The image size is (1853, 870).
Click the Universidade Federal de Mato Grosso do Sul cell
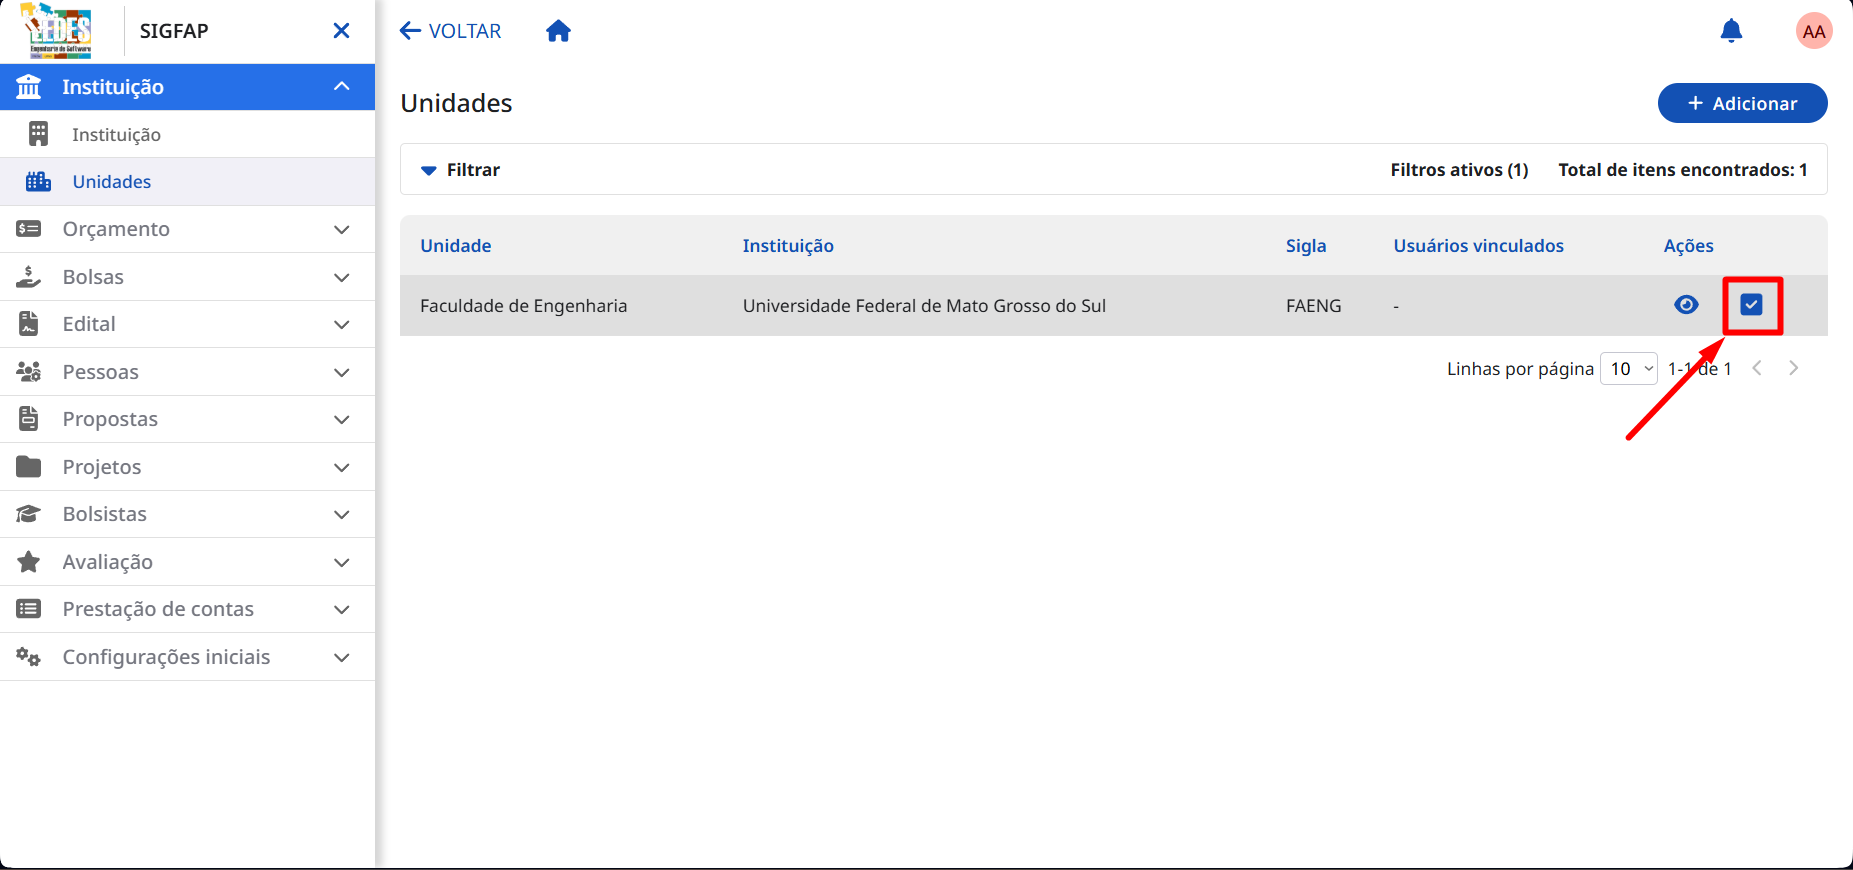click(924, 306)
